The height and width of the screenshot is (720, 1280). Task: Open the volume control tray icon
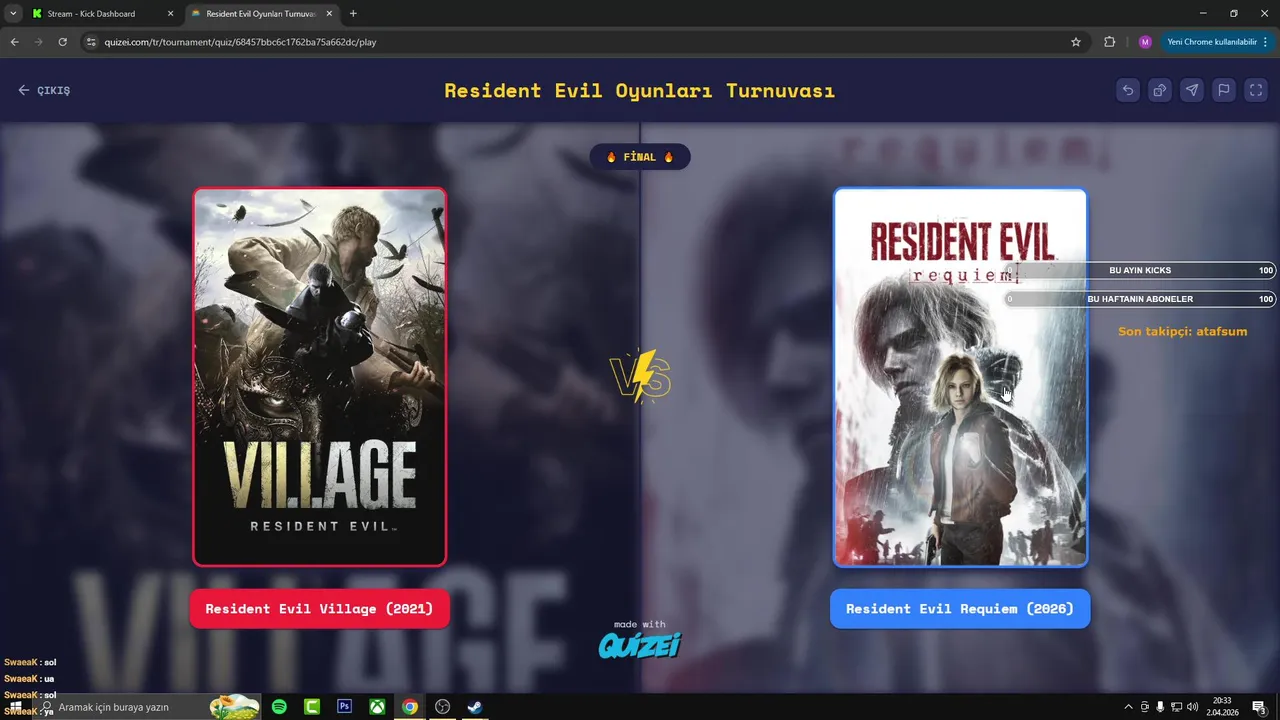[x=1192, y=707]
